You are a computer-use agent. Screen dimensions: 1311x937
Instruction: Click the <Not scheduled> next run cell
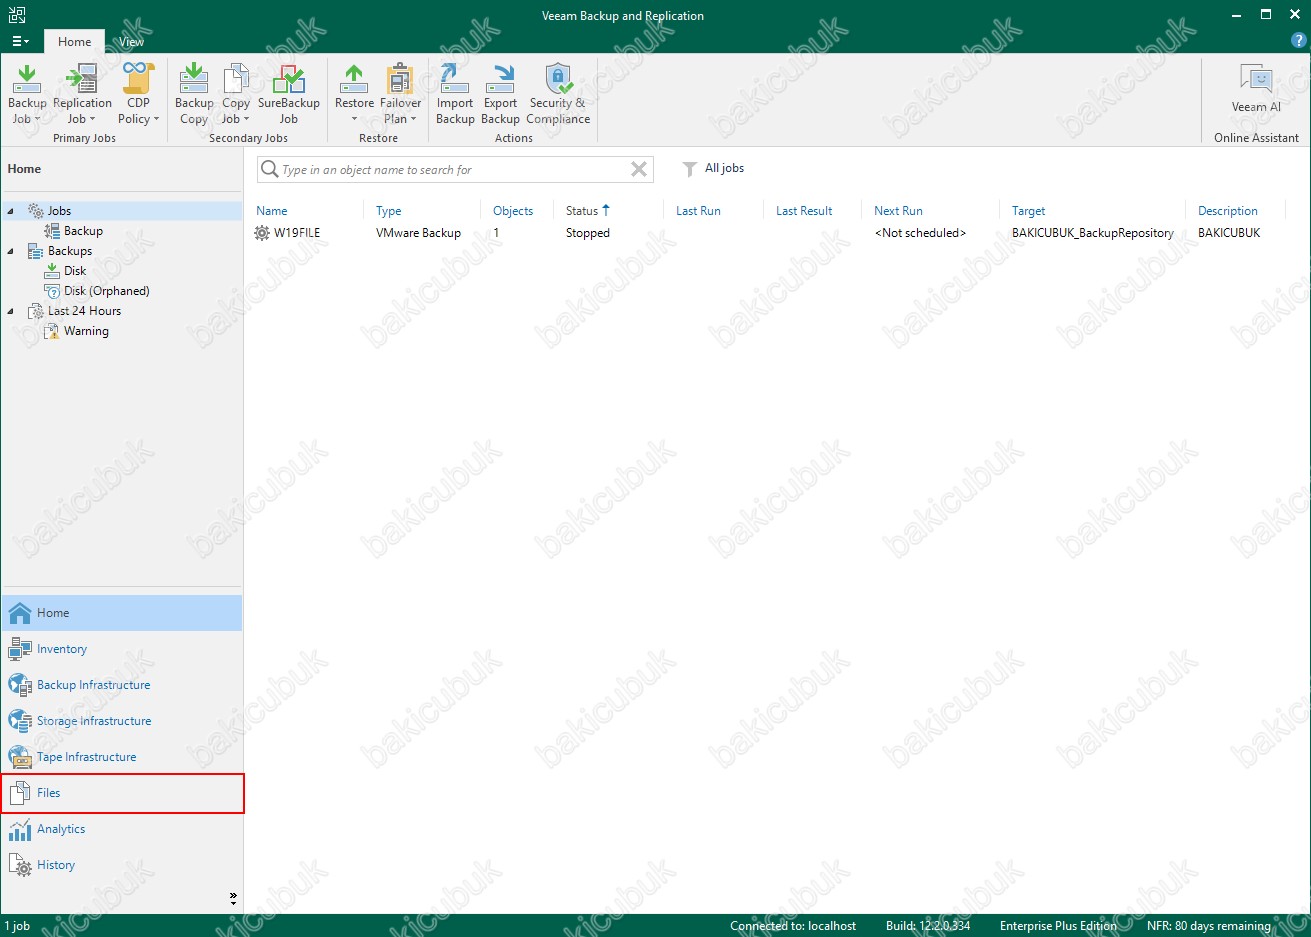tap(920, 233)
